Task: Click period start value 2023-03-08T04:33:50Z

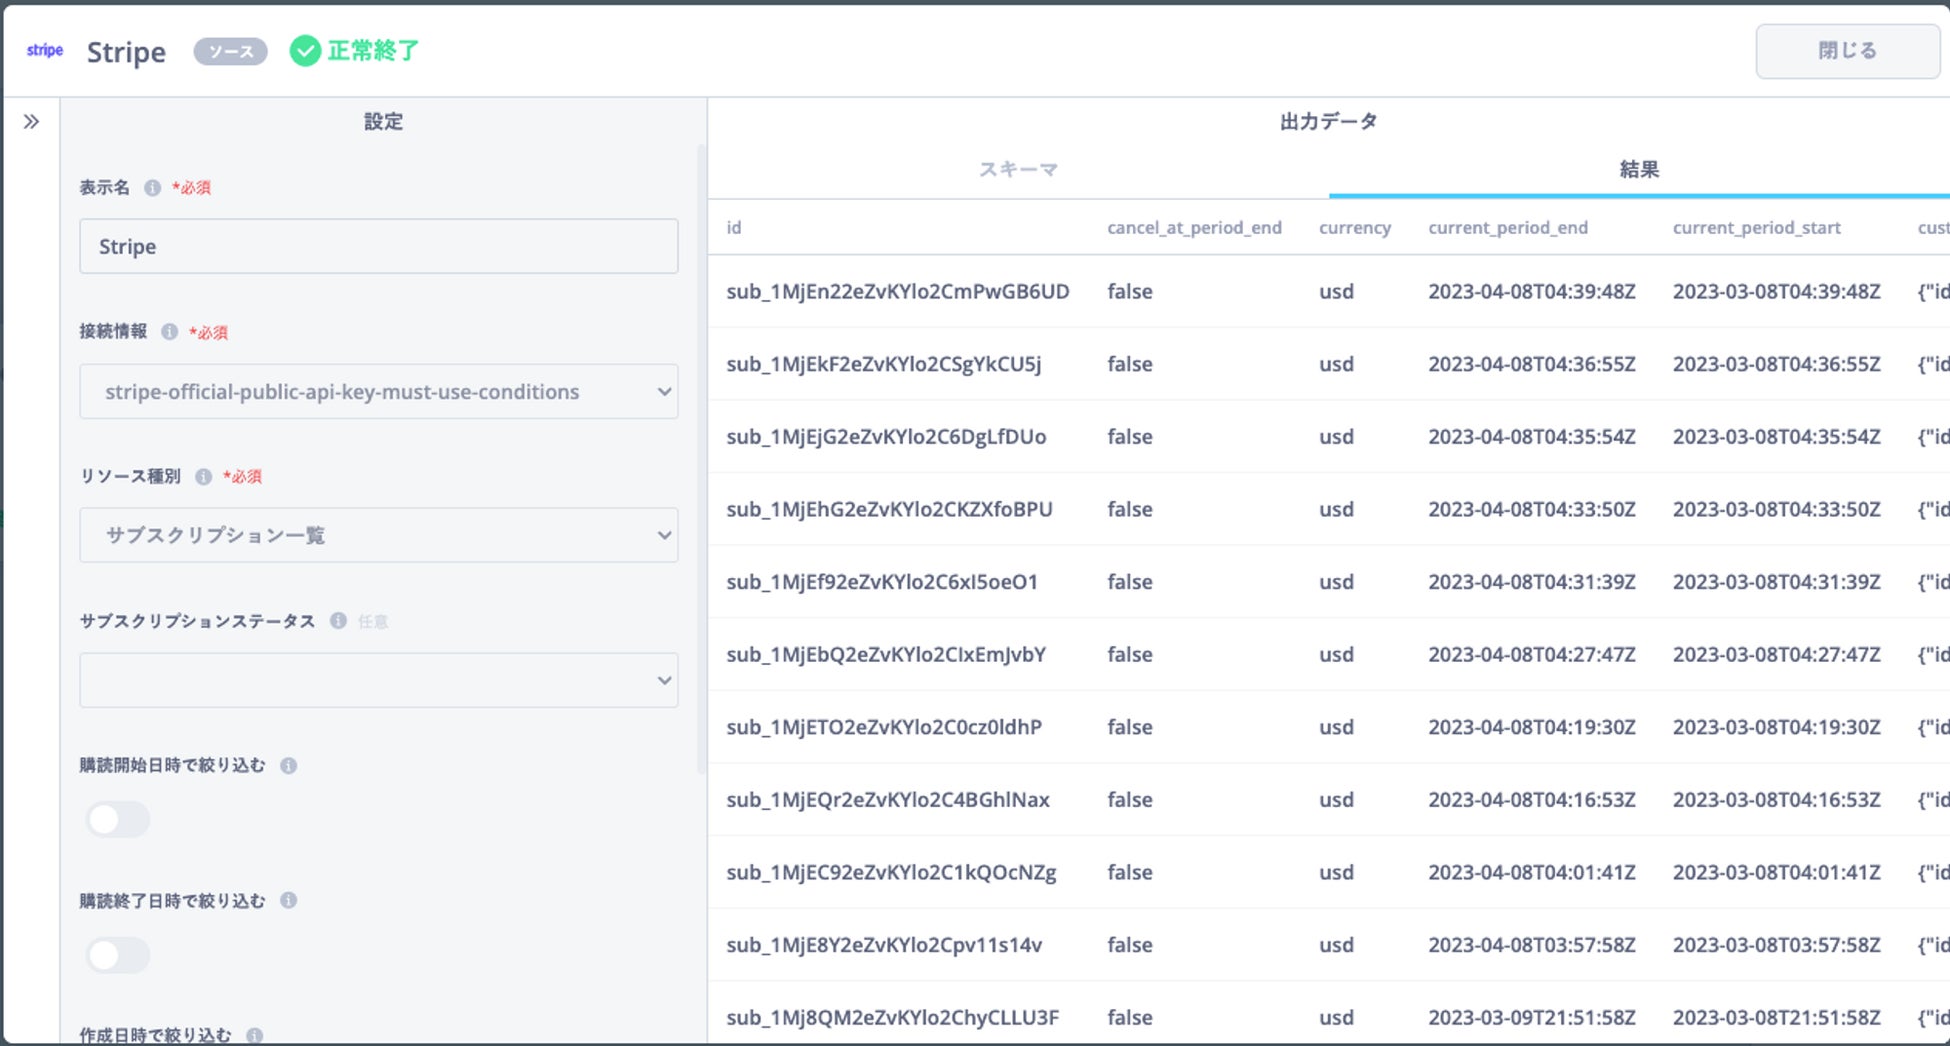Action: (1777, 510)
